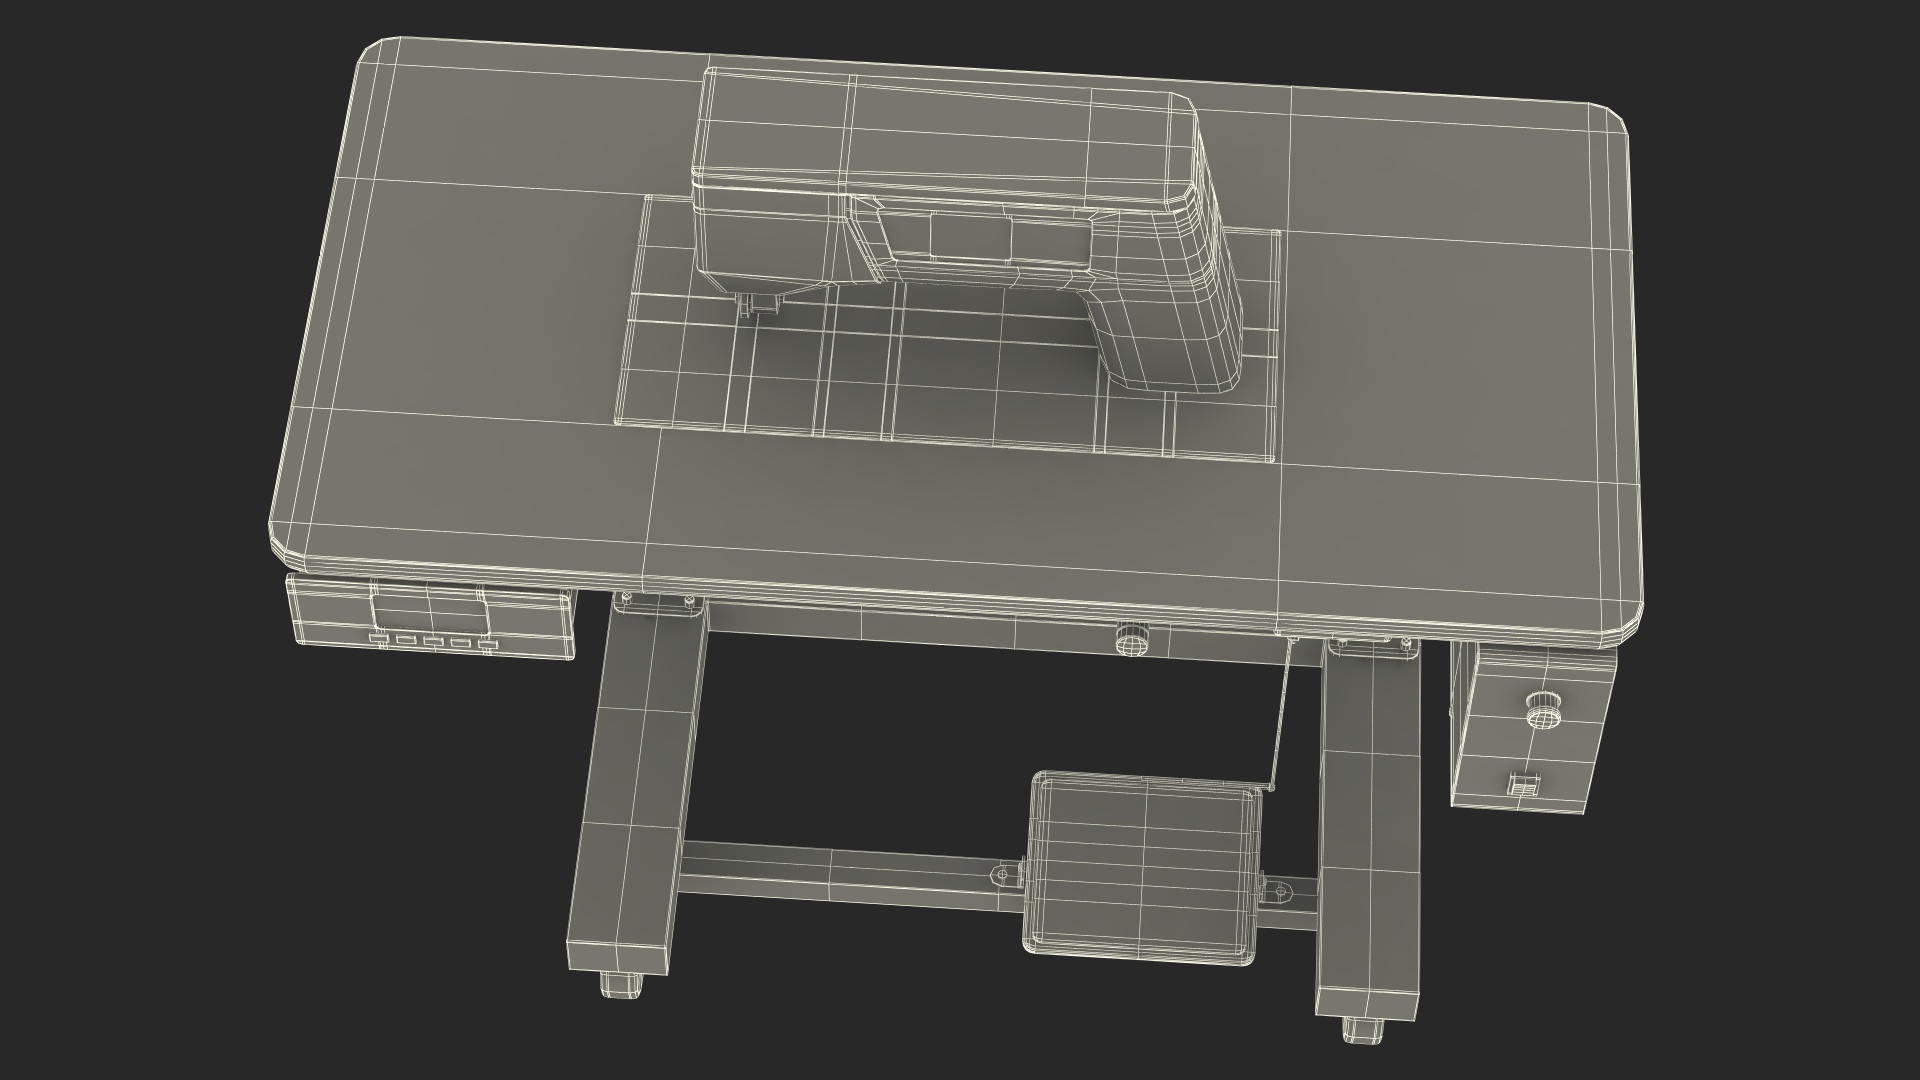The height and width of the screenshot is (1080, 1920).
Task: Click the foot pedal on the crossbar
Action: 1142,870
